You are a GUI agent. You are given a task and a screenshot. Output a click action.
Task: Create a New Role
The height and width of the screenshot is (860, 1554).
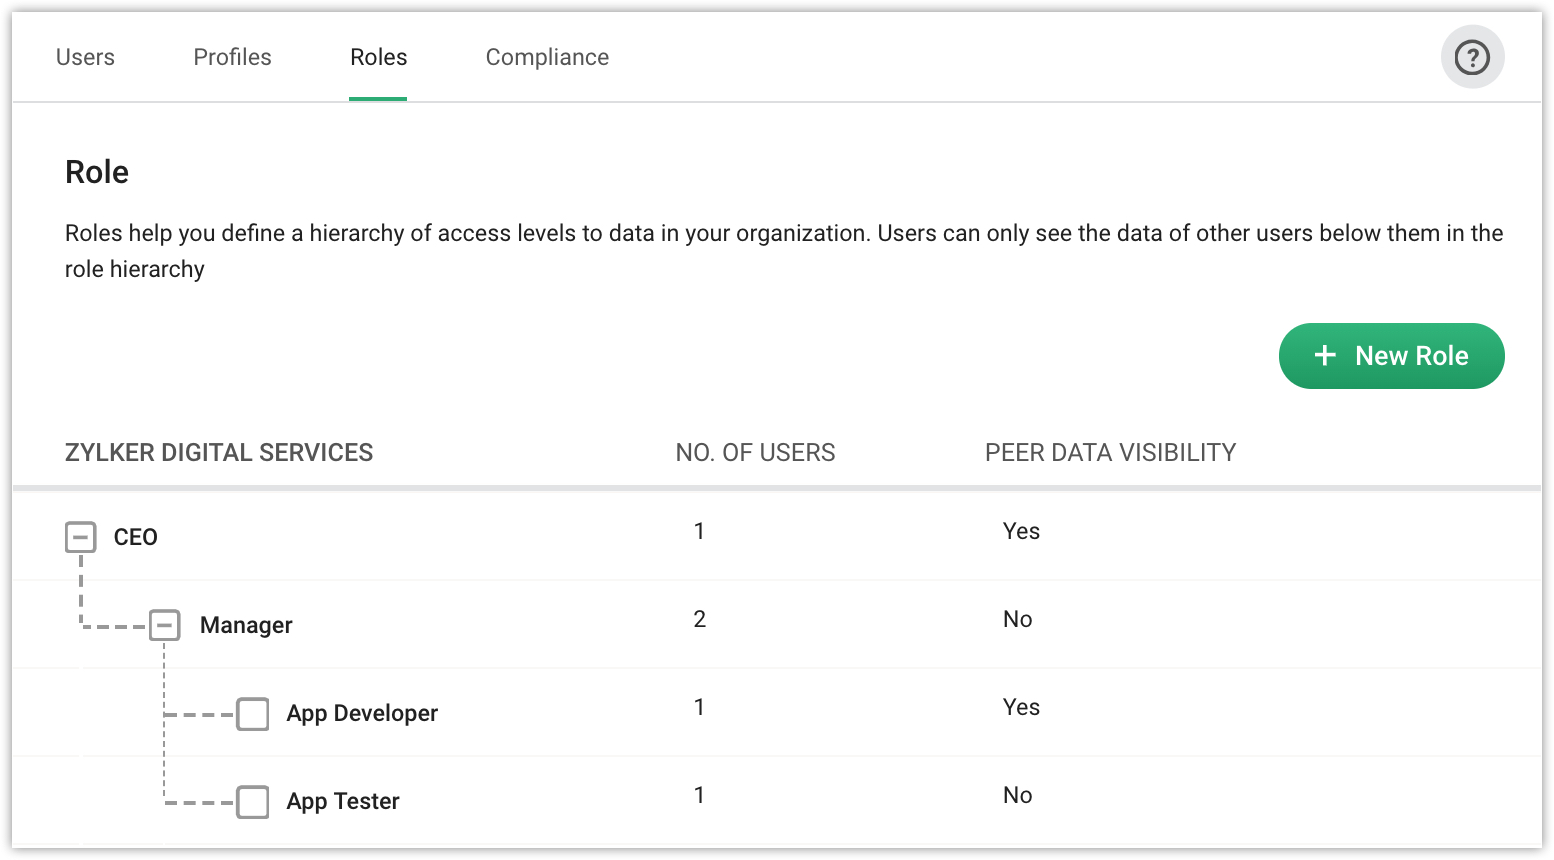pos(1391,356)
